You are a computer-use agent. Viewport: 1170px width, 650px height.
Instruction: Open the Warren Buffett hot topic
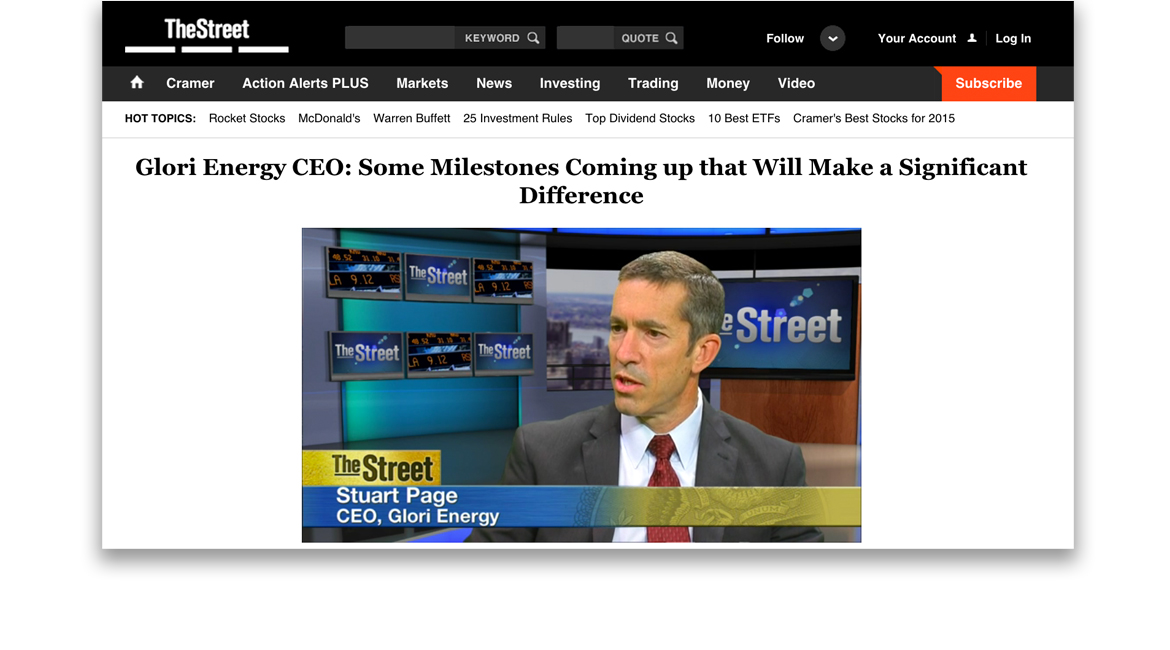412,119
